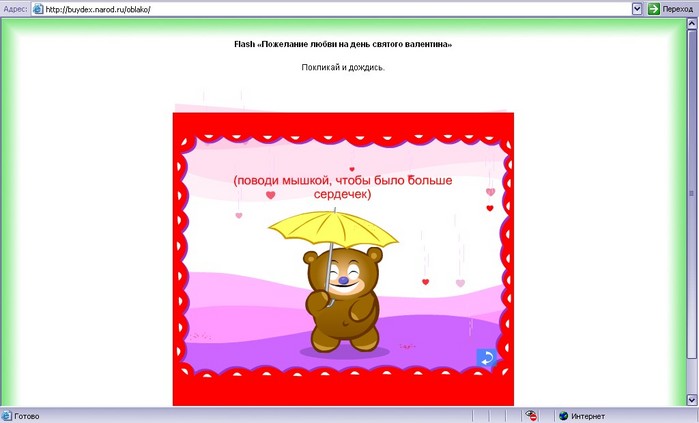
Task: Click the green Go arrow icon
Action: pos(654,9)
